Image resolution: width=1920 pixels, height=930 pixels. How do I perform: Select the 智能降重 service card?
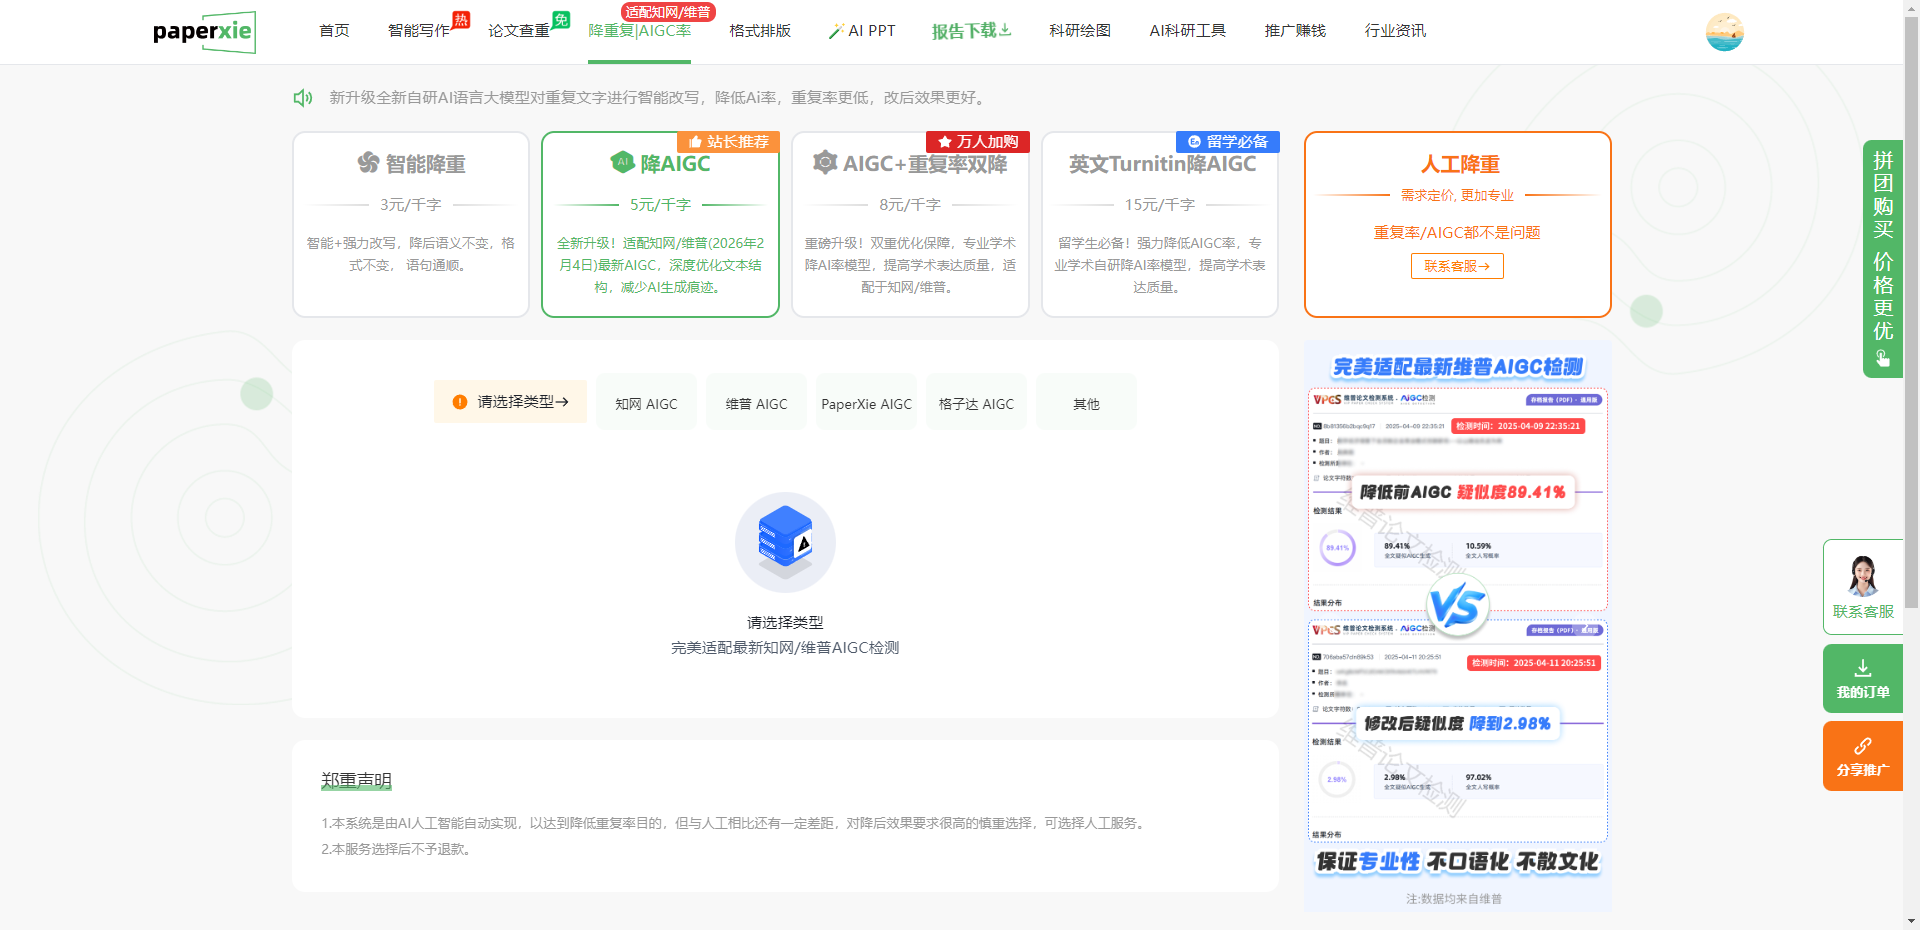[x=411, y=224]
